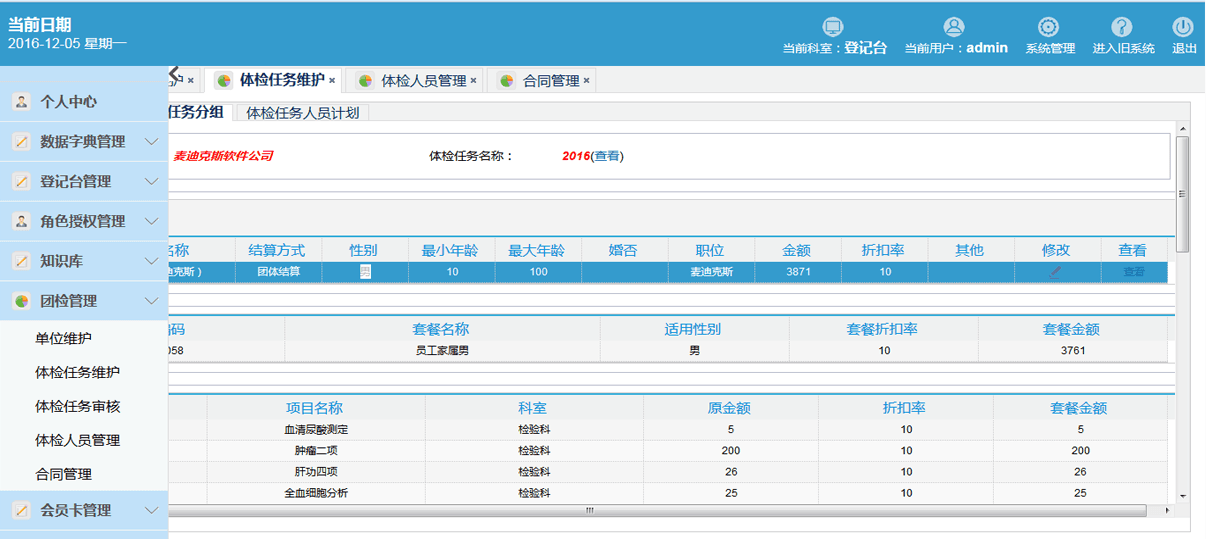
Task: Click pie icon on 体检人员管理 tab
Action: (x=366, y=80)
